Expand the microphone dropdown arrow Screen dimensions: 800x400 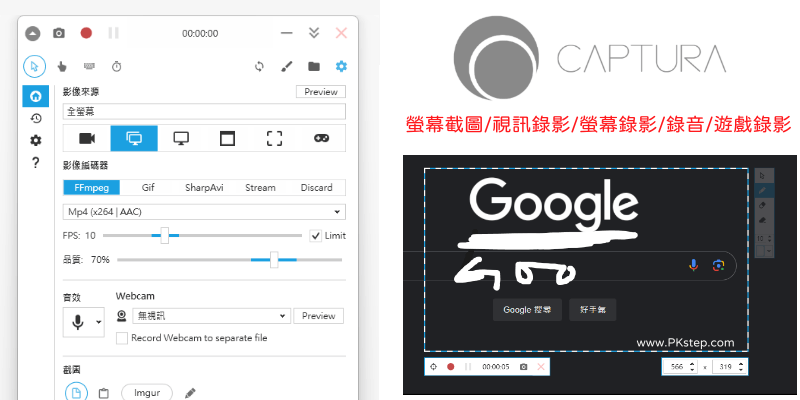pyautogui.click(x=98, y=322)
